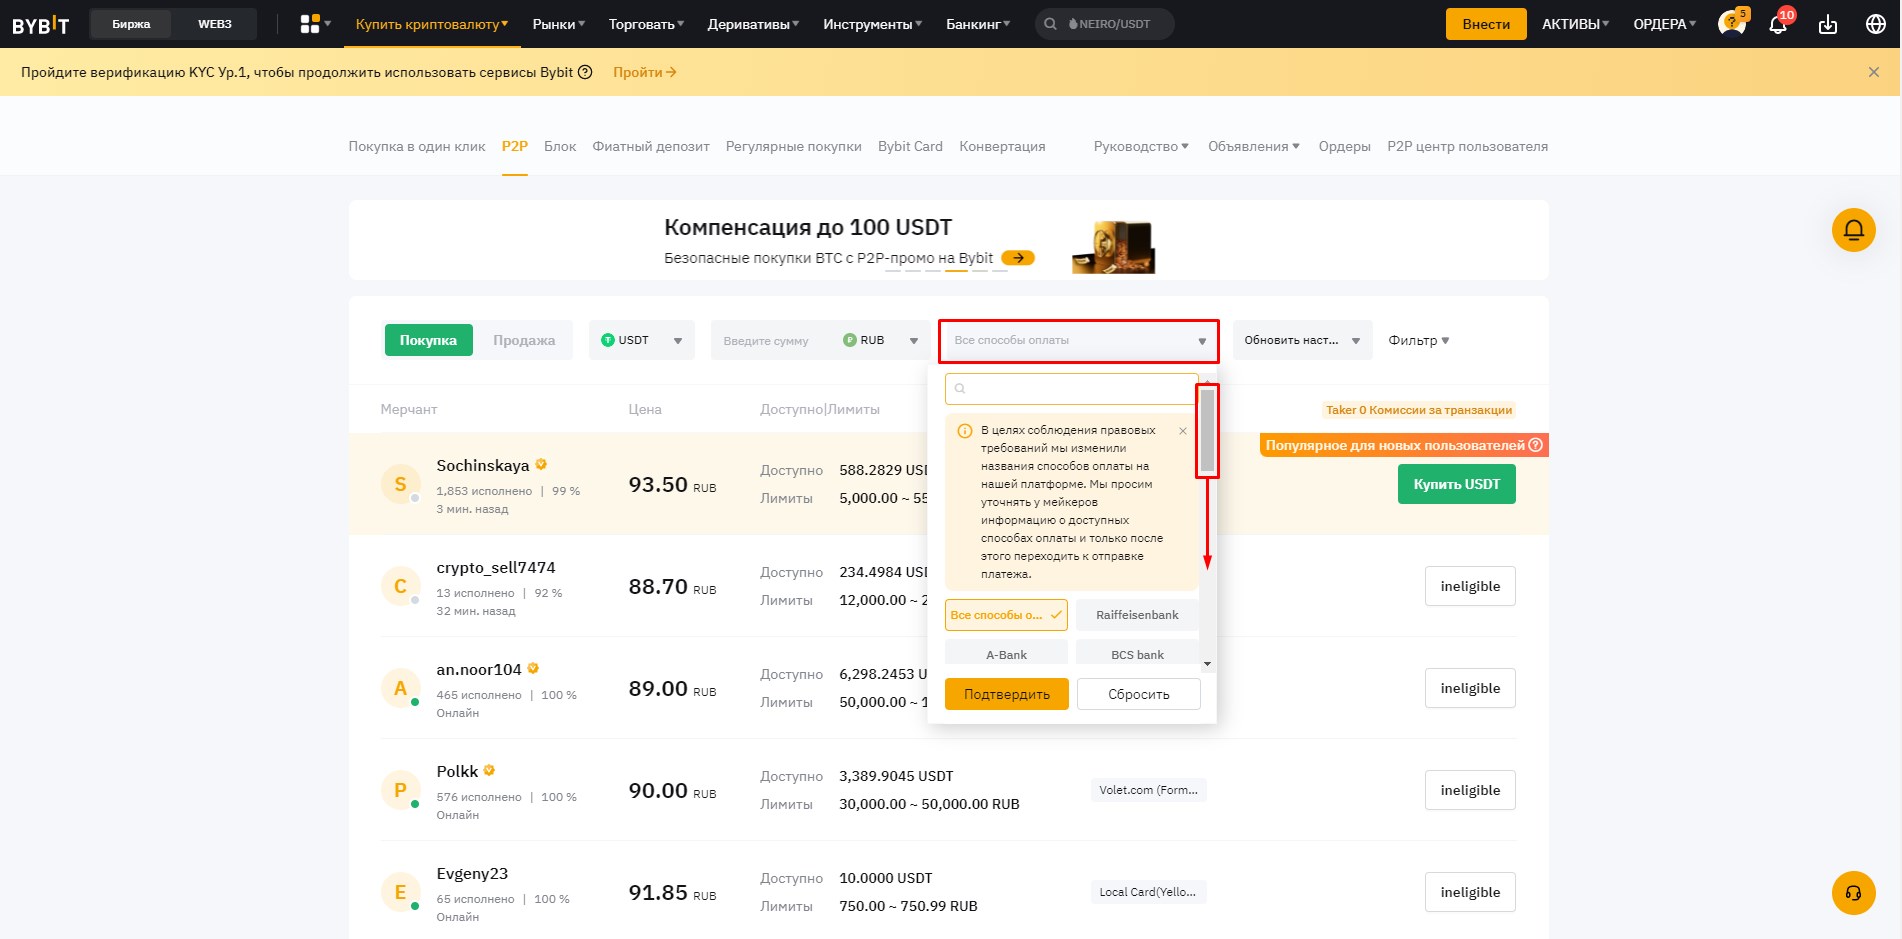This screenshot has height=939, width=1902.
Task: Select the 'Все способы о...' payment option
Action: [1006, 615]
